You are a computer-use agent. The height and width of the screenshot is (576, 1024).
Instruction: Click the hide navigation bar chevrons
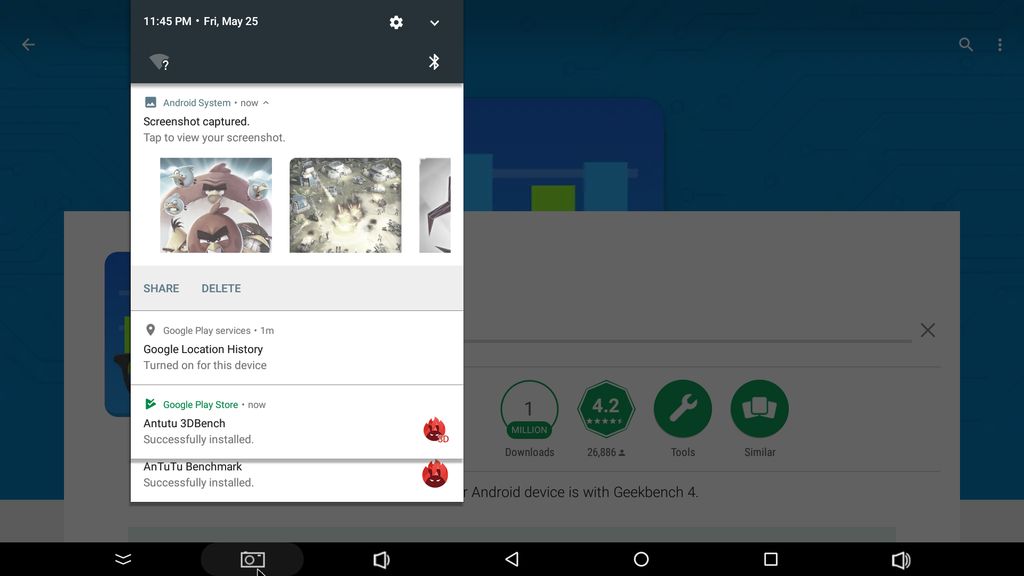pyautogui.click(x=123, y=560)
